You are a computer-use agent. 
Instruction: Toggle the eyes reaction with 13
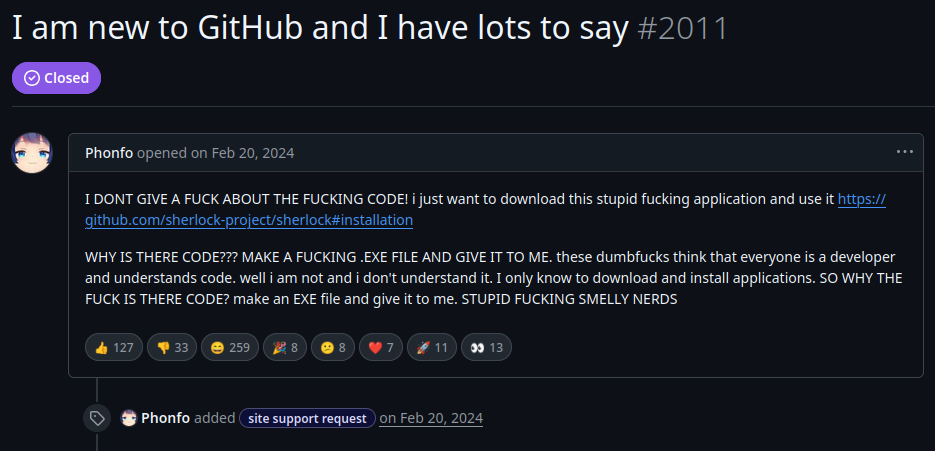pos(486,347)
